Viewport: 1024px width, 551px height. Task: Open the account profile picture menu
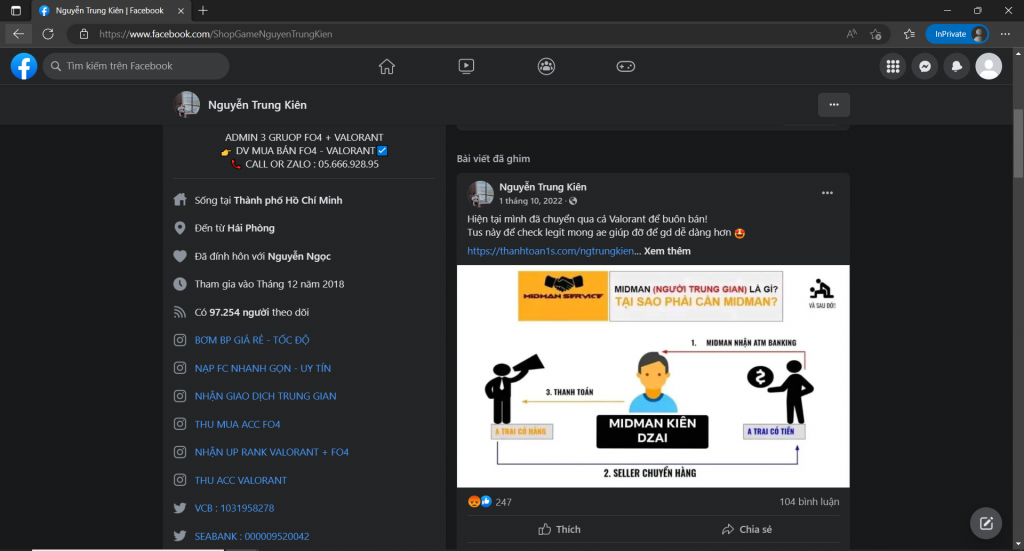point(988,66)
